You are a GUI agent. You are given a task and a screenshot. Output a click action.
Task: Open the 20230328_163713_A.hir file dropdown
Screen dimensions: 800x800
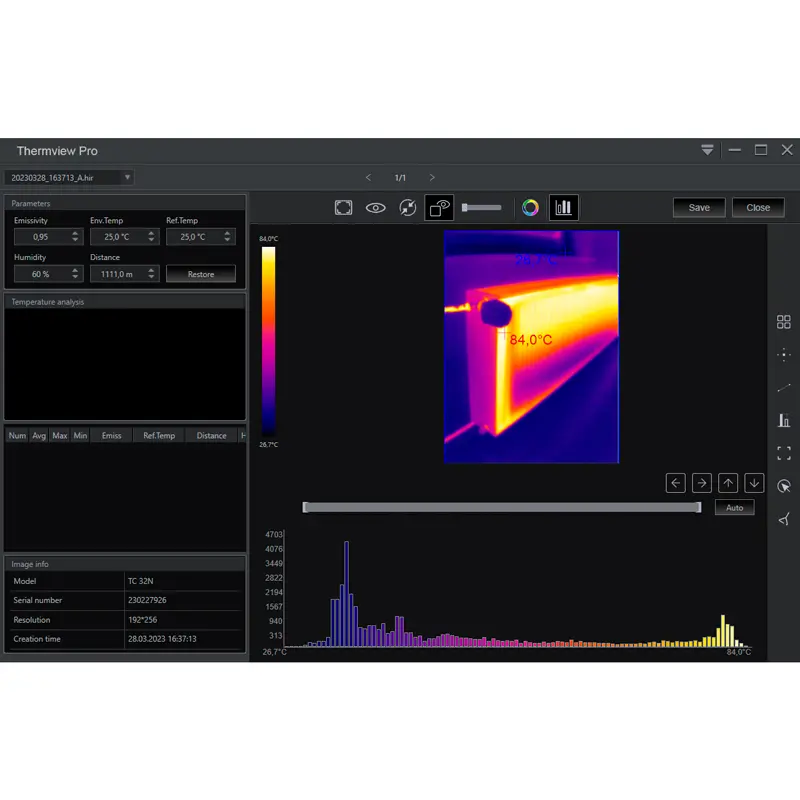pos(69,177)
